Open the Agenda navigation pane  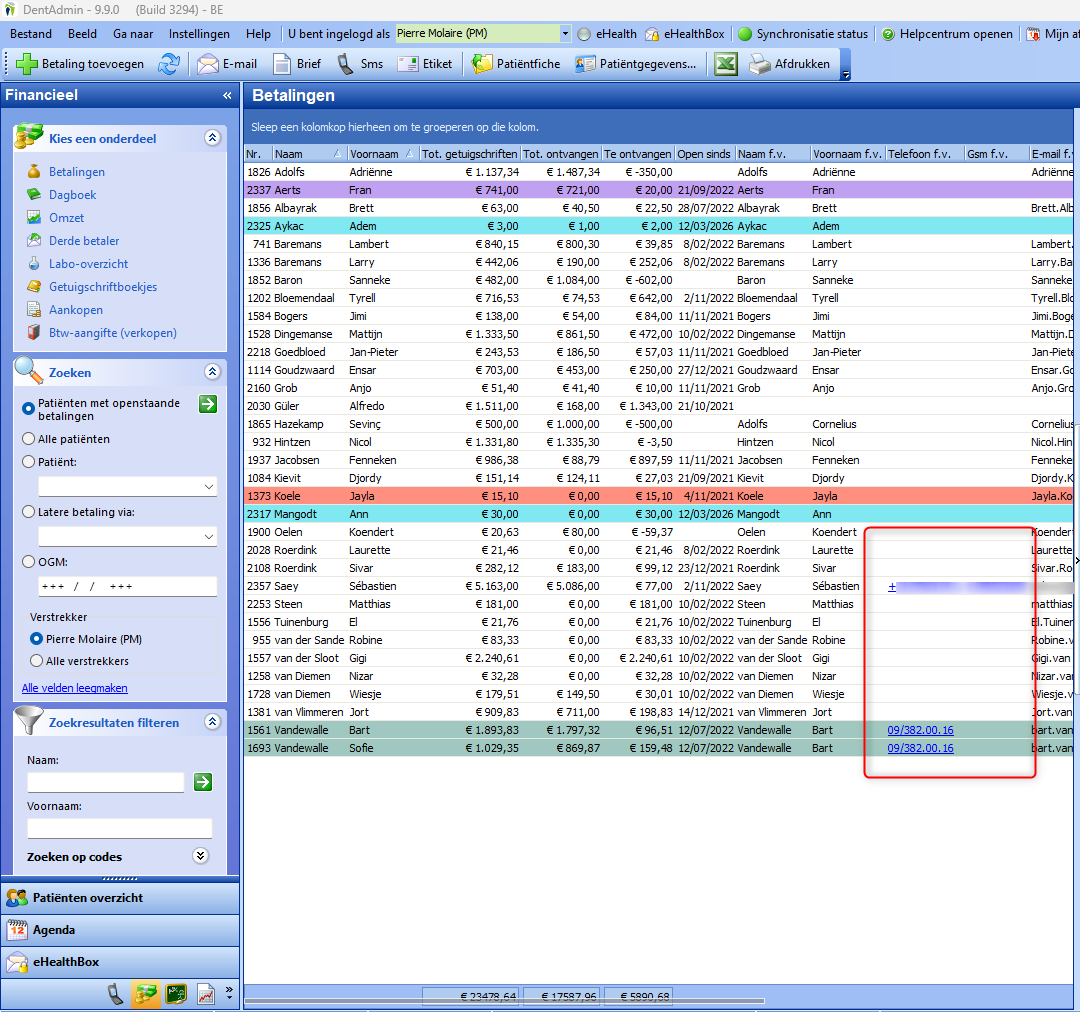[x=120, y=930]
